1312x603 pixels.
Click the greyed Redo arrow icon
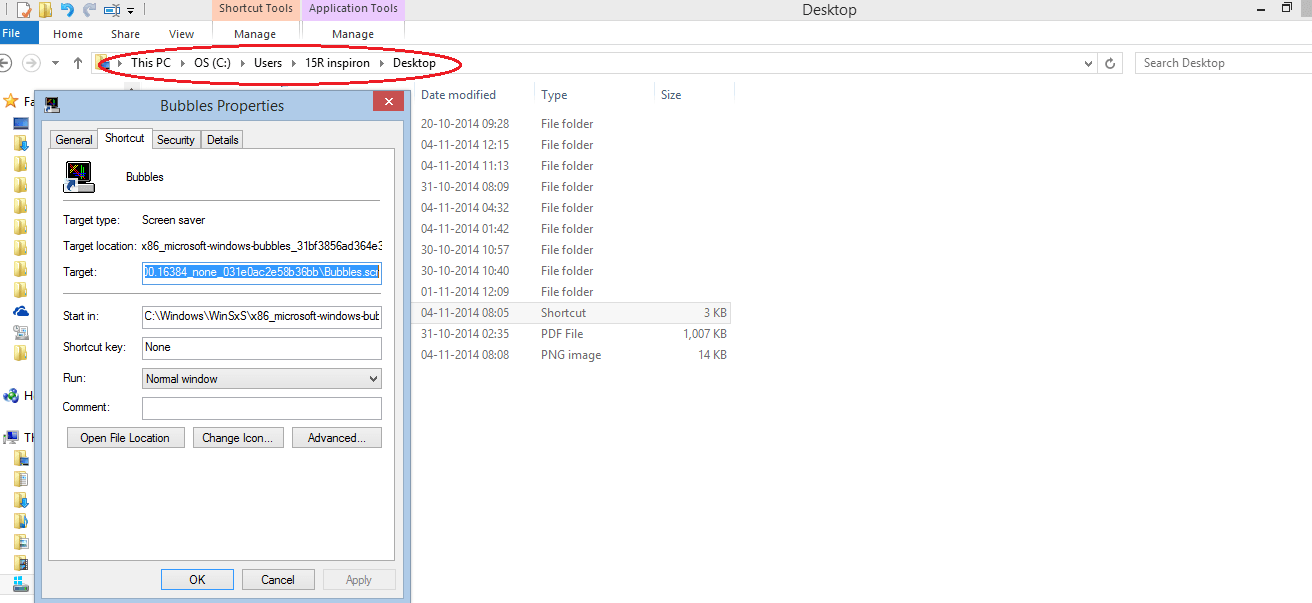click(88, 10)
